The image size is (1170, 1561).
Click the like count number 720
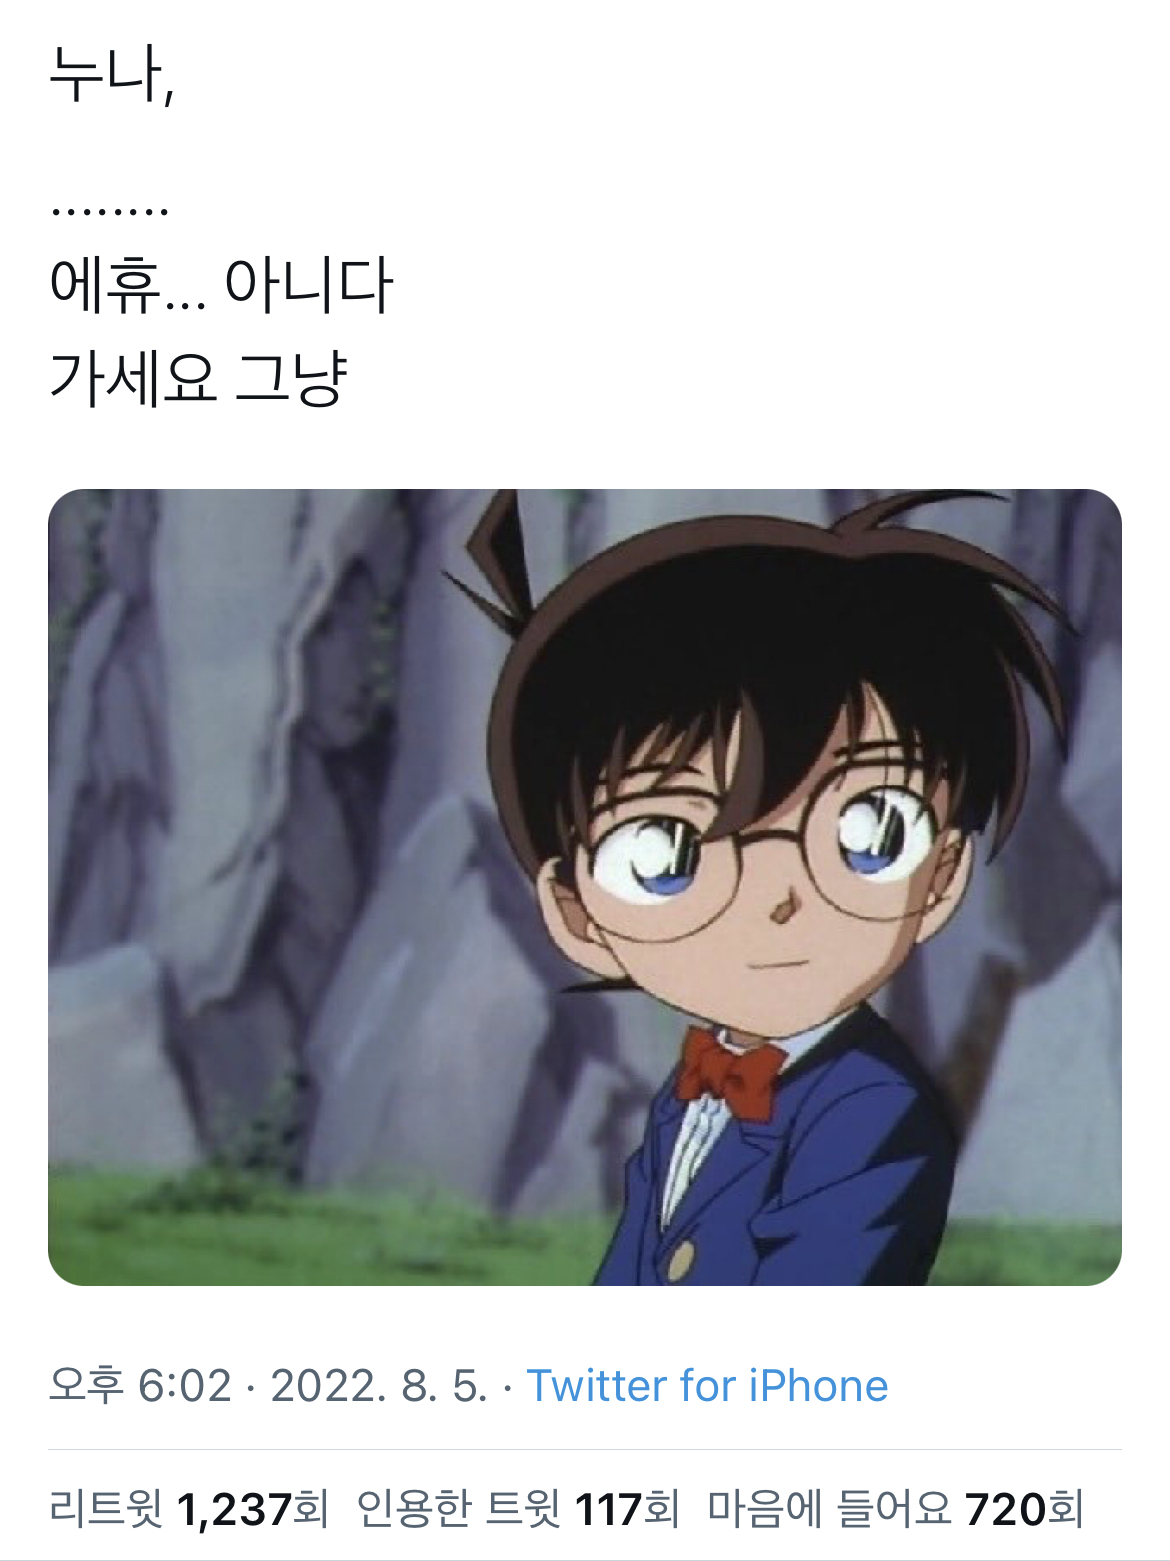[1006, 1509]
